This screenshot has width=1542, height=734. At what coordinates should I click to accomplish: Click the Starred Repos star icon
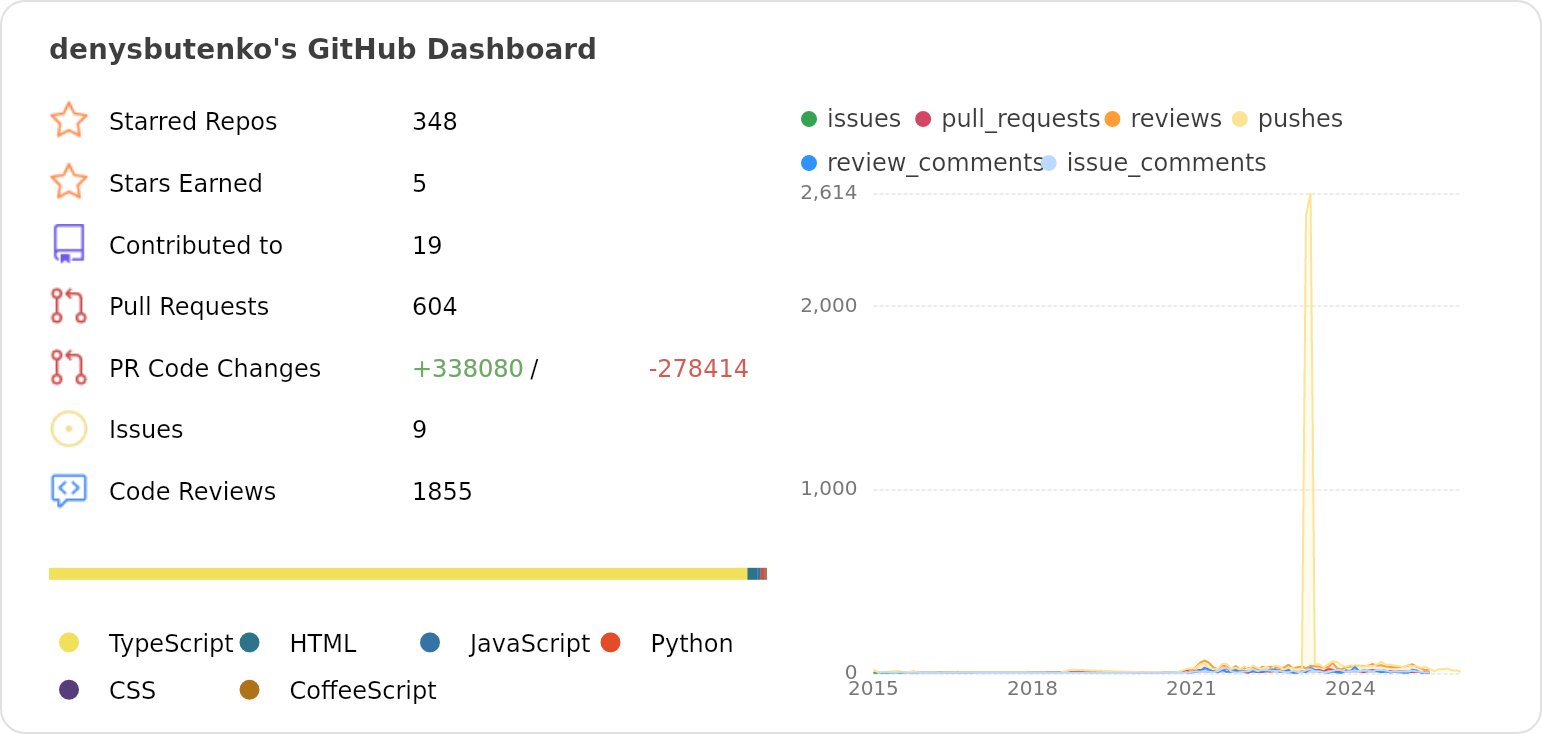pos(68,120)
